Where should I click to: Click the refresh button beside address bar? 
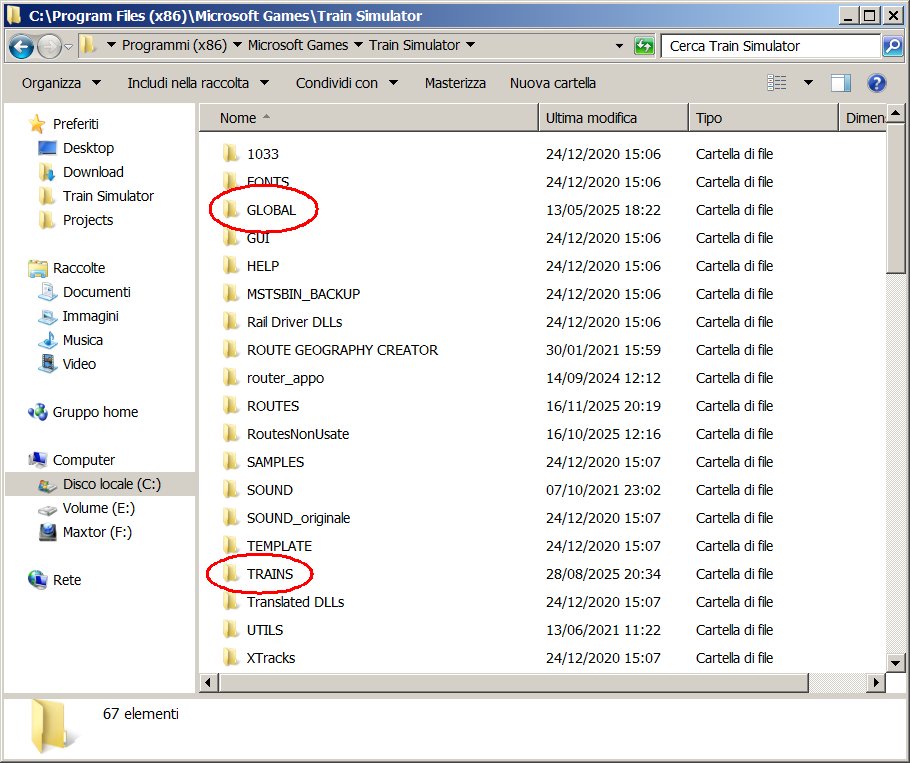coord(644,46)
